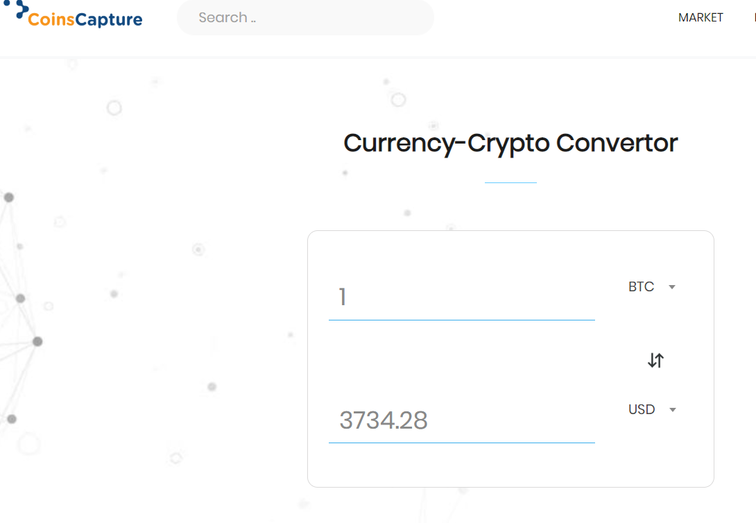This screenshot has width=756, height=523.
Task: Click the hollow circle decoration above heading
Action: point(398,100)
